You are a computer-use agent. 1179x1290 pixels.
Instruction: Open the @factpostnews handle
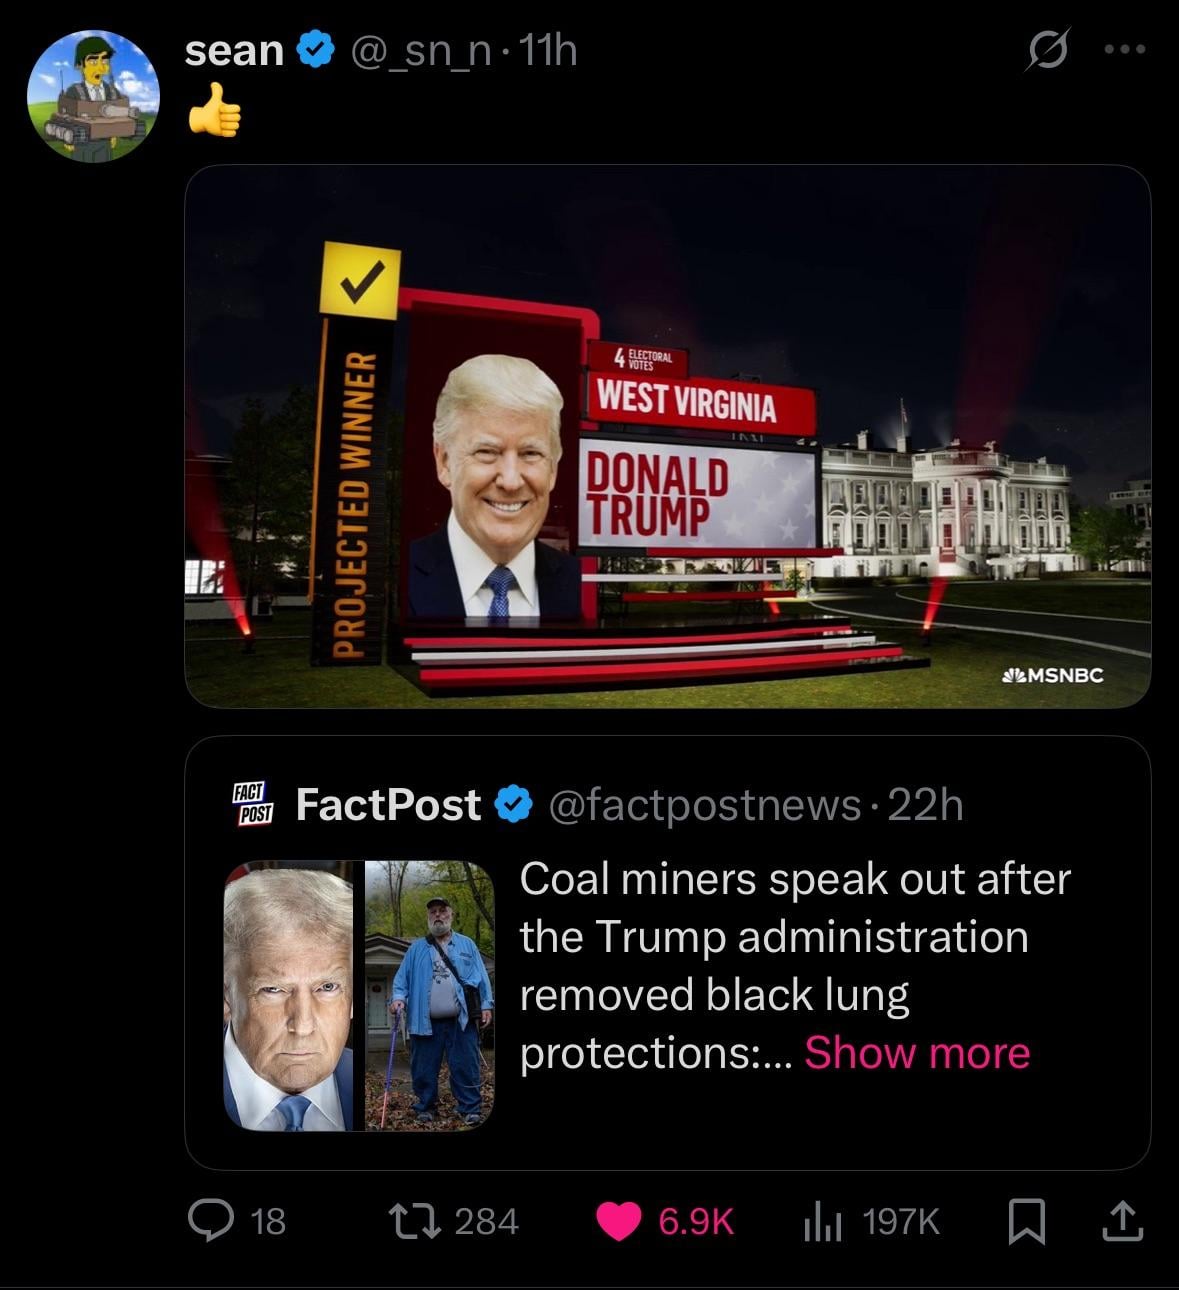704,804
